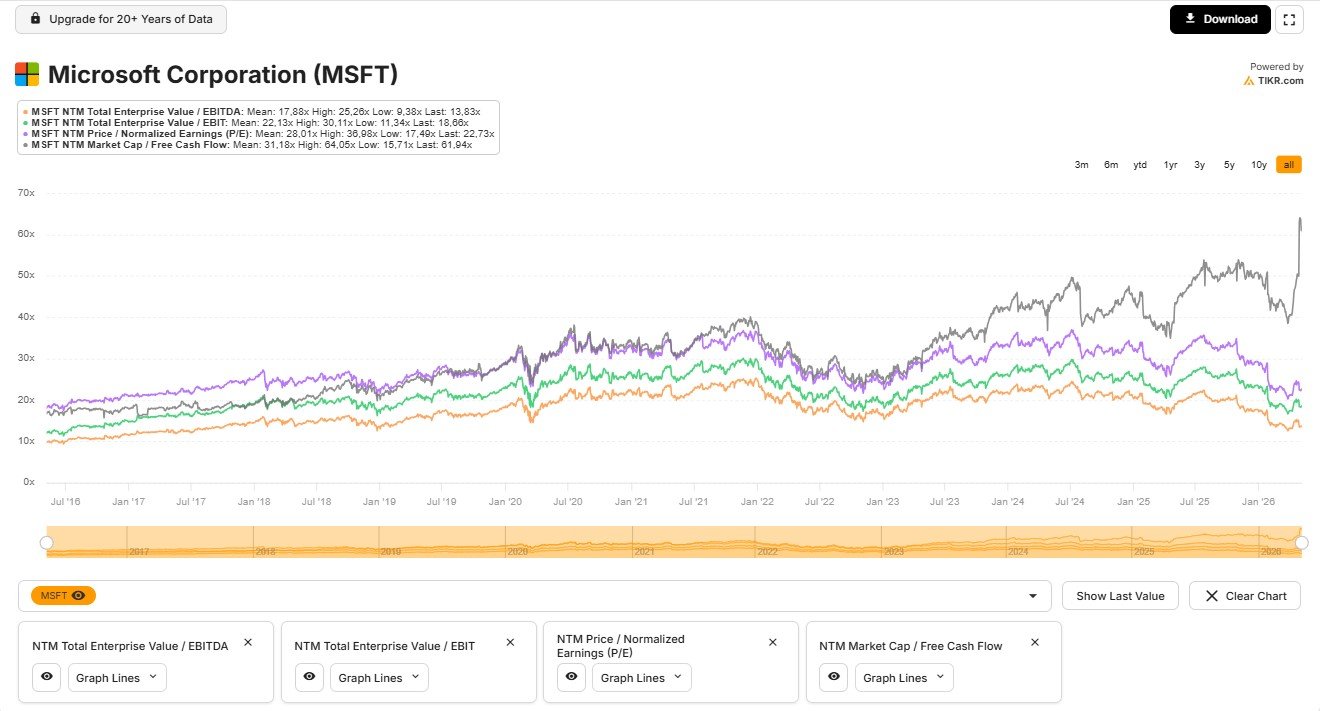
Task: Select the 5y time range
Action: click(x=1229, y=165)
